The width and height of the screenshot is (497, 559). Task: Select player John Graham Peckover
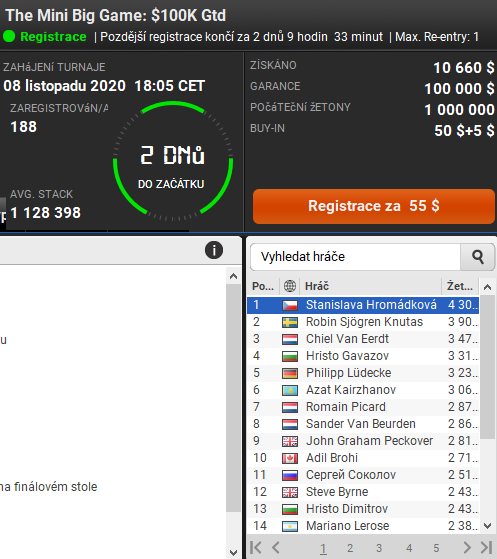pyautogui.click(x=363, y=441)
